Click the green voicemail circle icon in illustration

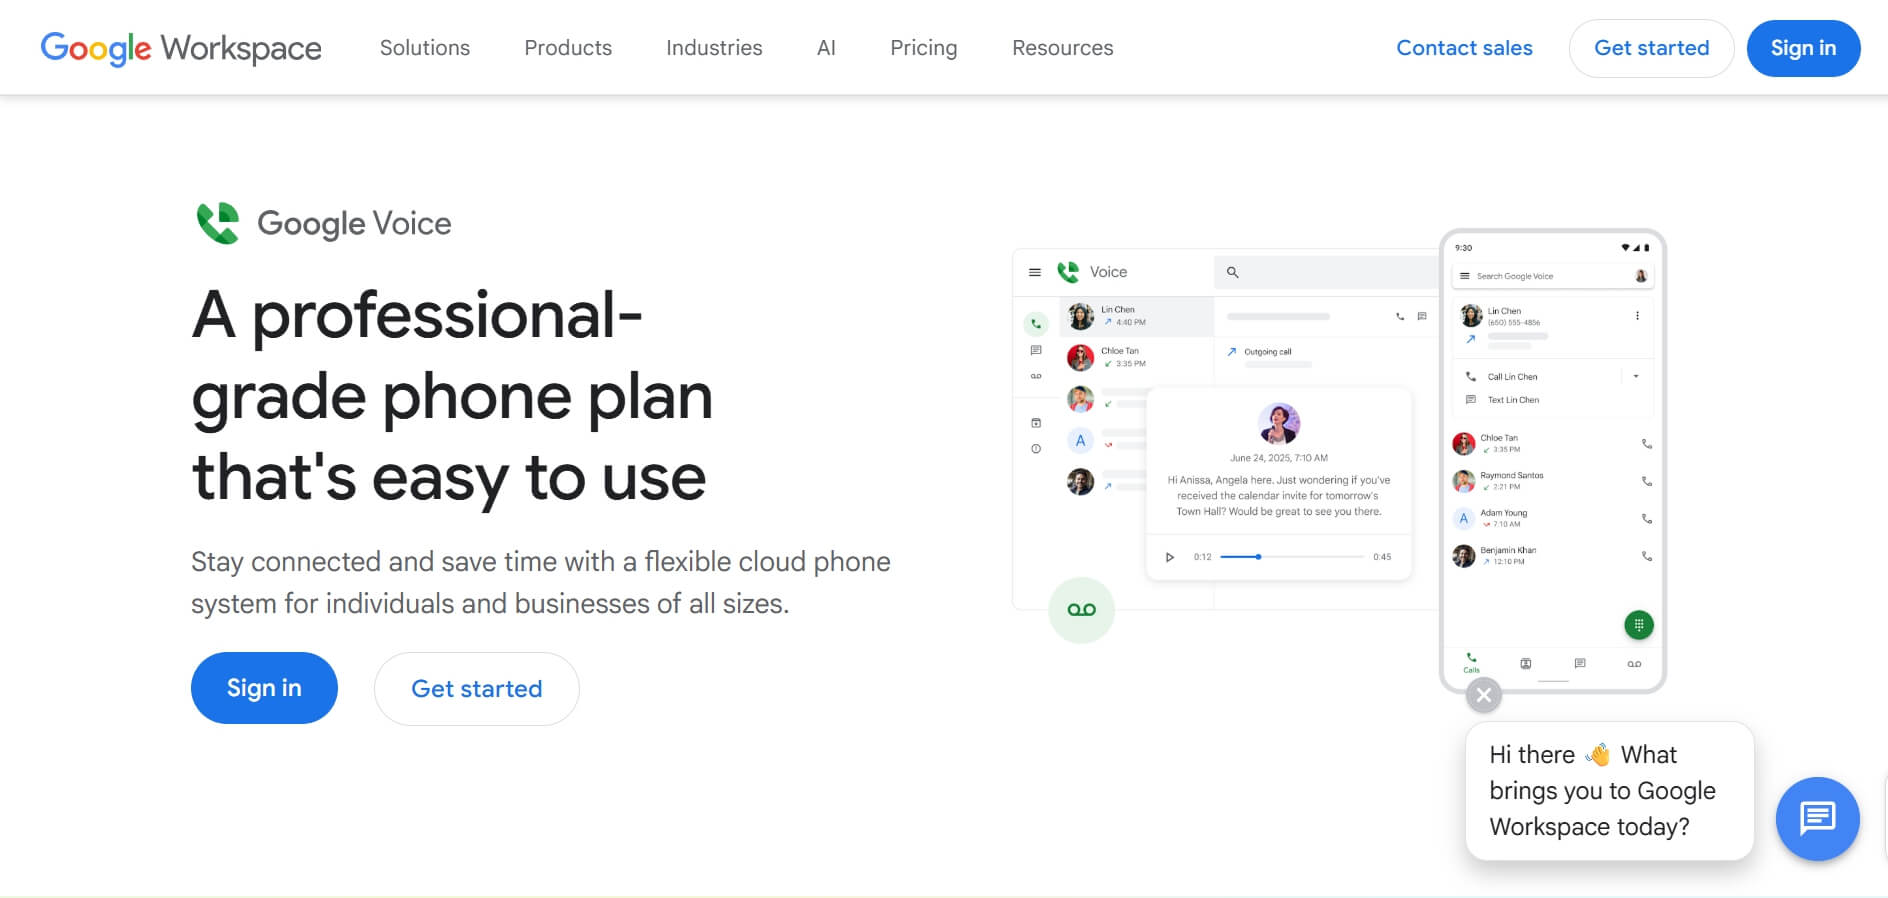click(x=1081, y=610)
